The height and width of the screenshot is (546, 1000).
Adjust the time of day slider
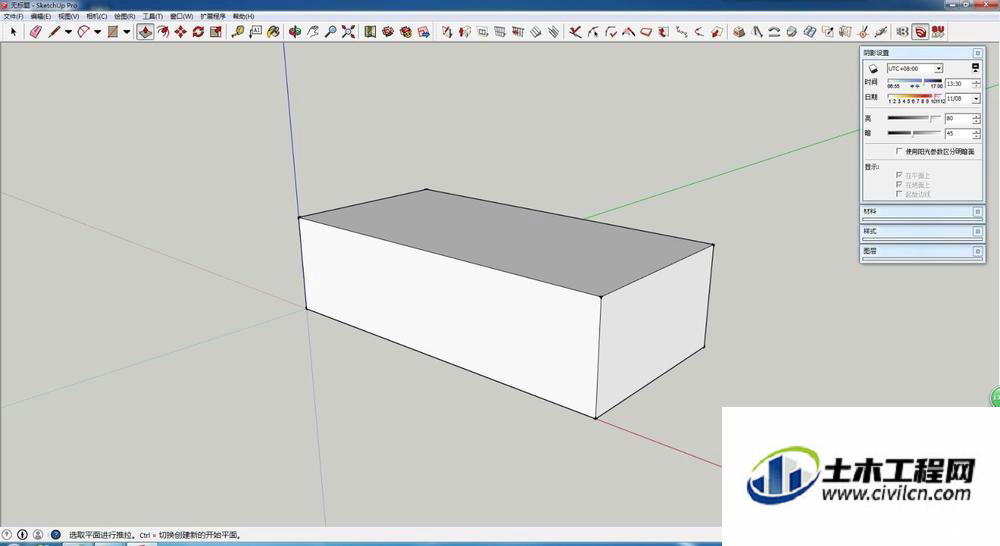pos(915,84)
